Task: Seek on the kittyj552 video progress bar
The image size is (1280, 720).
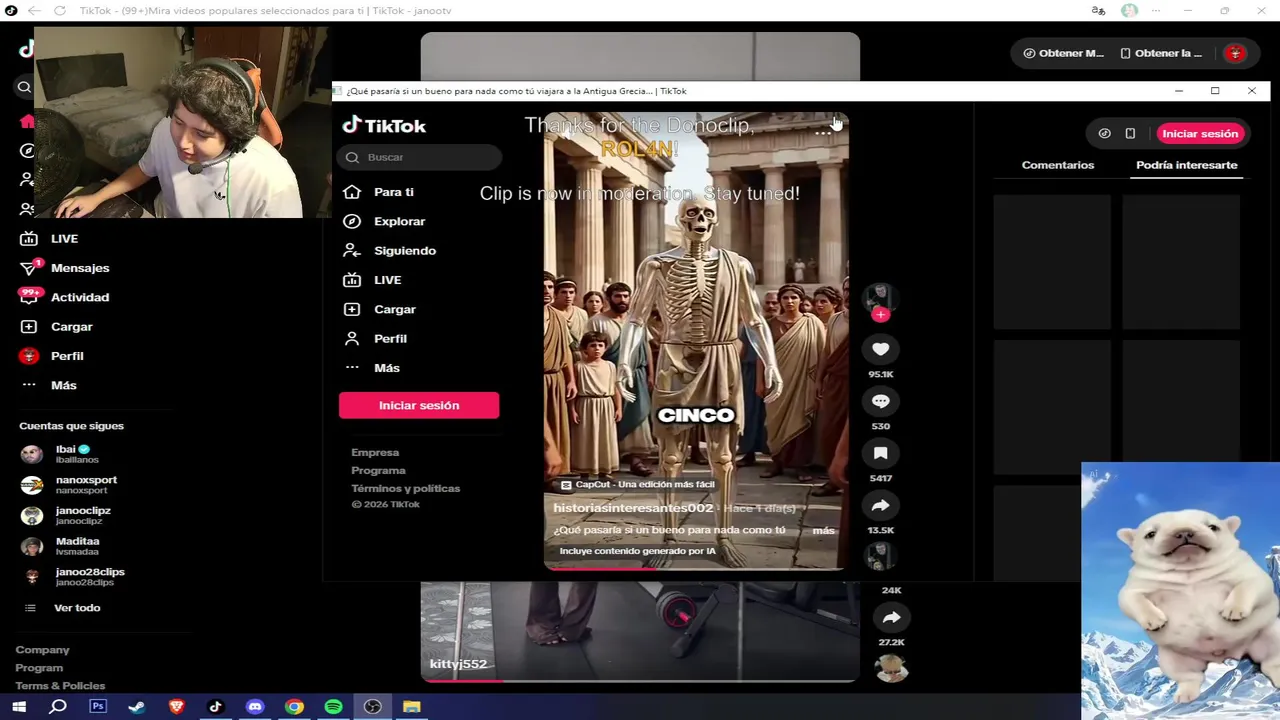Action: (640, 680)
